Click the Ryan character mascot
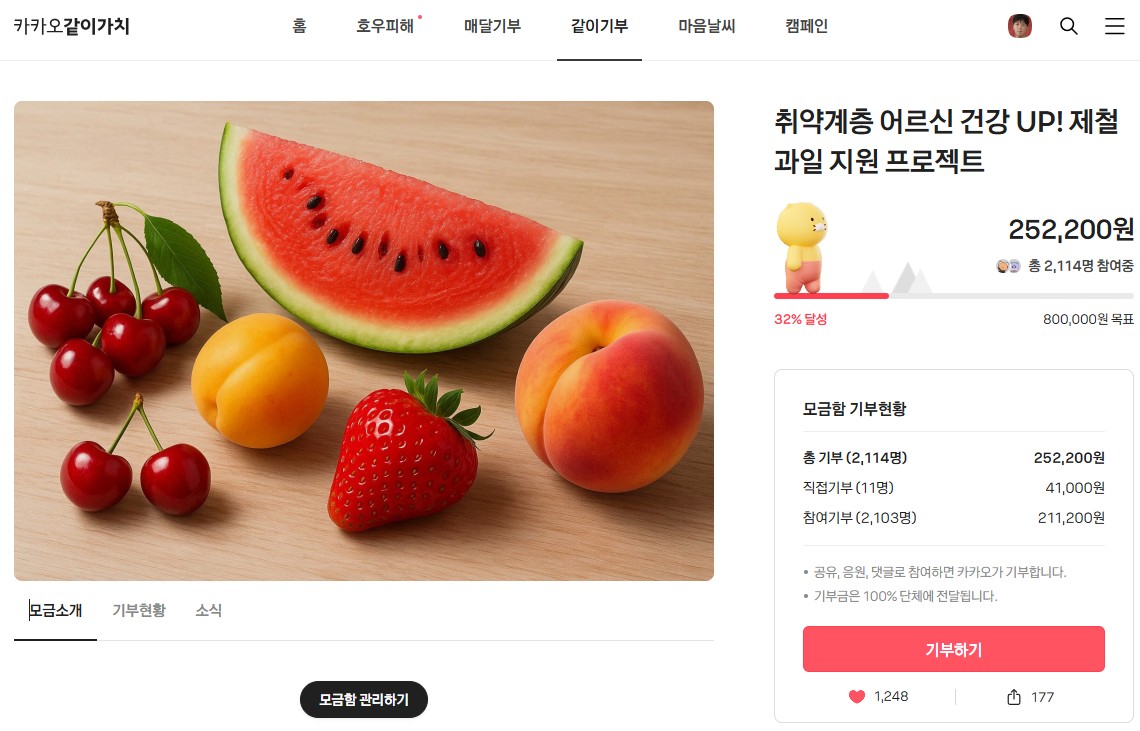This screenshot has height=731, width=1140. coord(801,247)
